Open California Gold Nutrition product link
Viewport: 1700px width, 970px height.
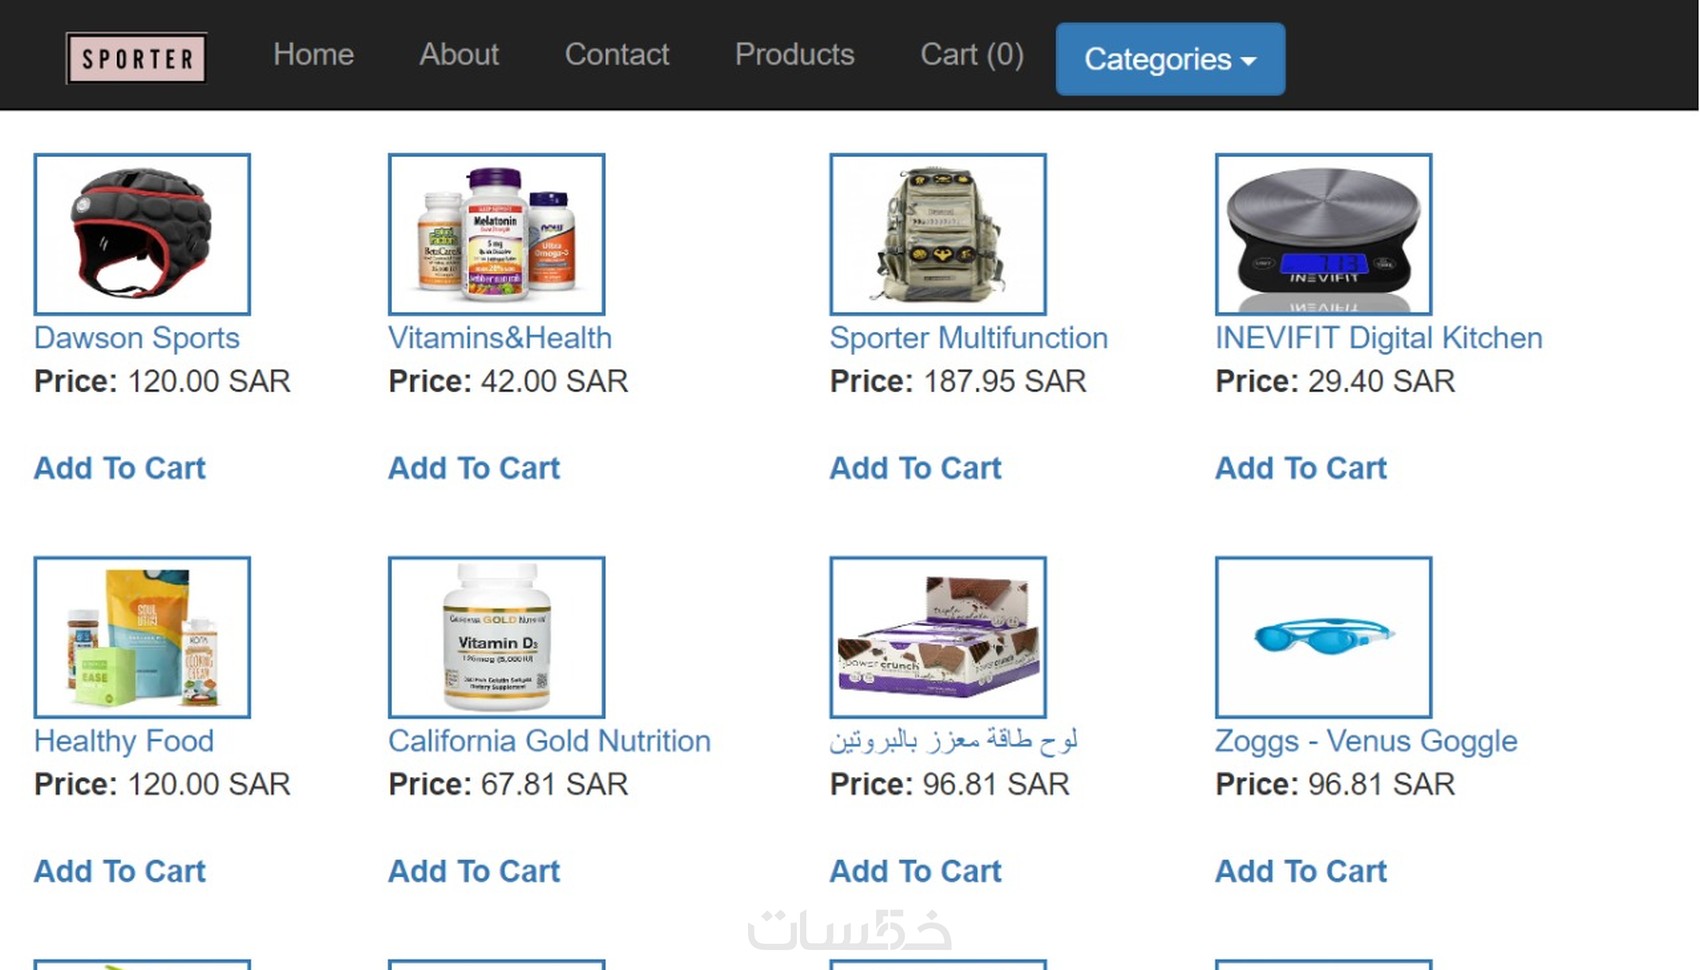point(549,741)
